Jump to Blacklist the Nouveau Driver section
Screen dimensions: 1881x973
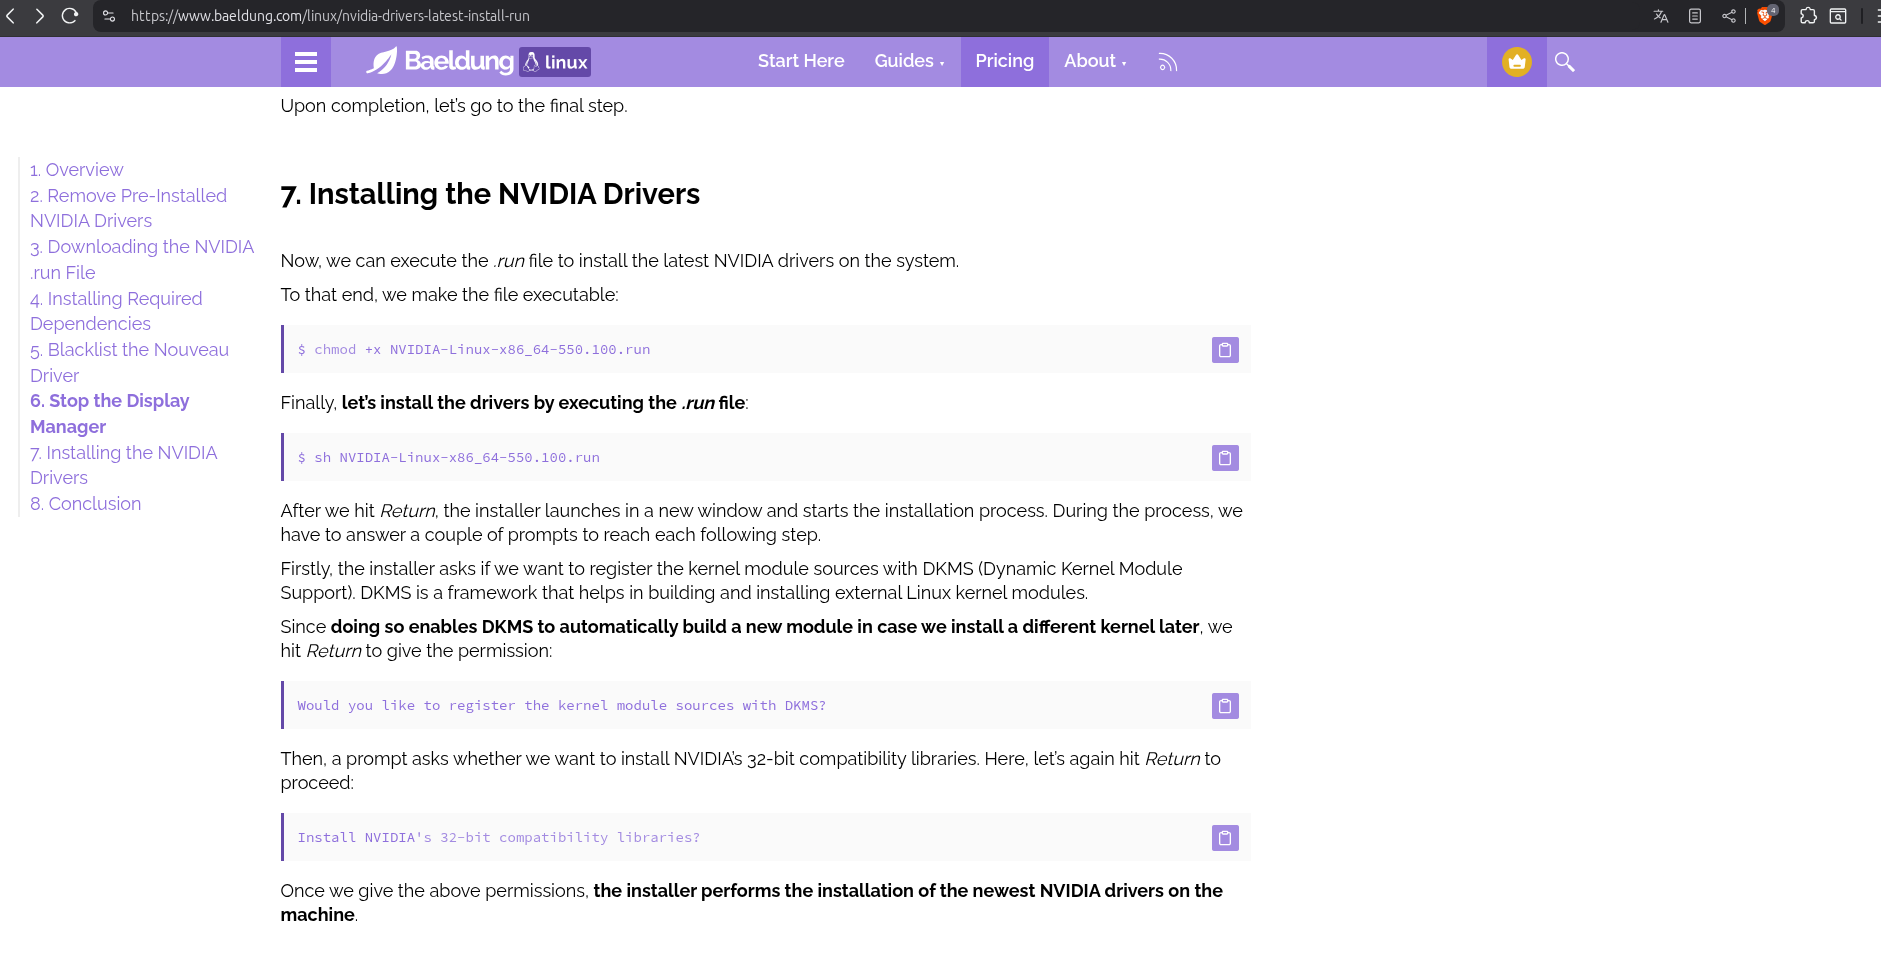[129, 363]
